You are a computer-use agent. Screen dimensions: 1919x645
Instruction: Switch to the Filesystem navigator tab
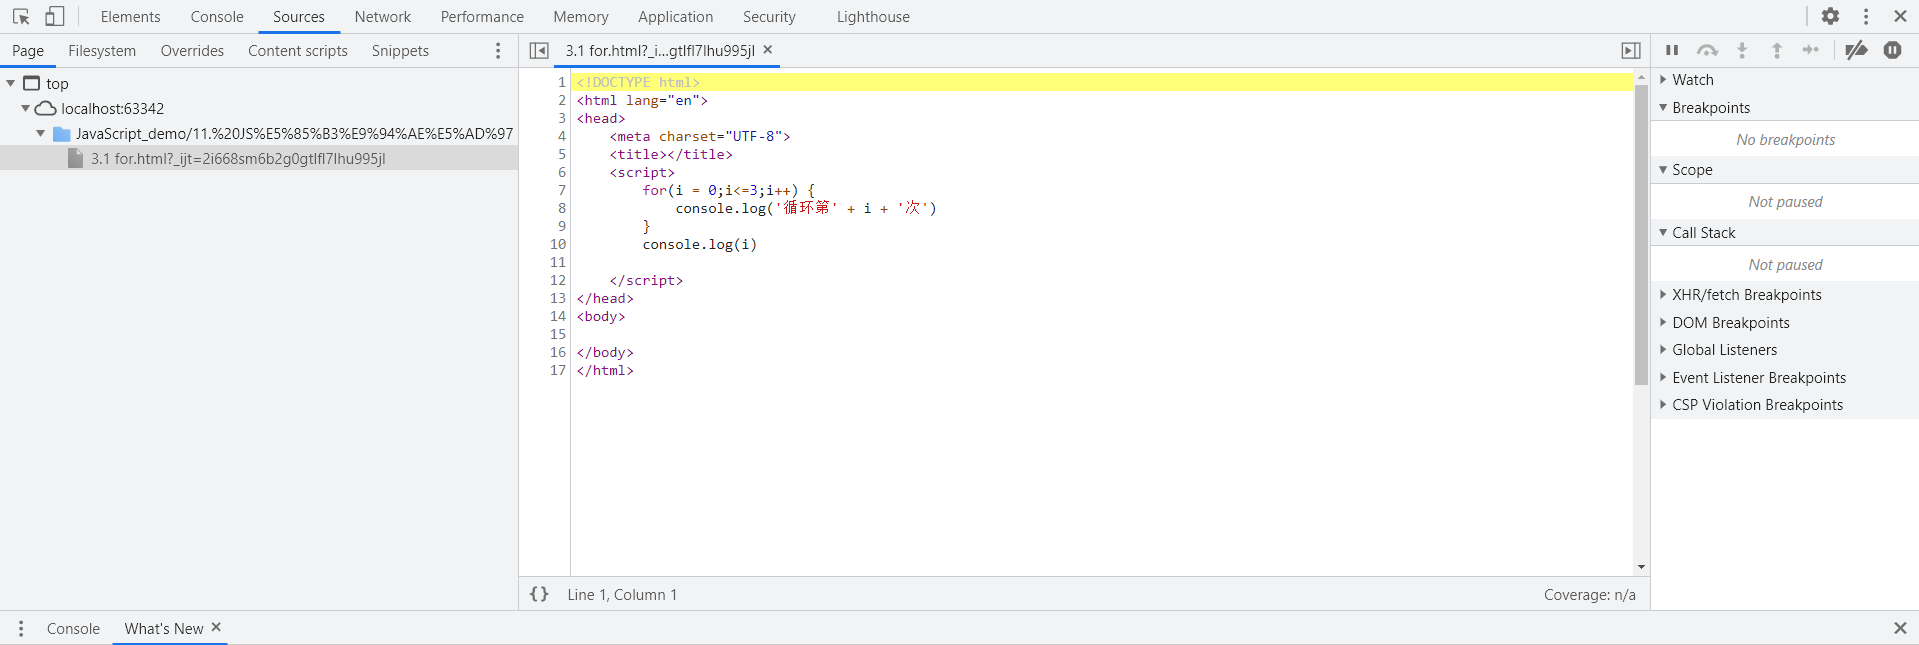(102, 51)
